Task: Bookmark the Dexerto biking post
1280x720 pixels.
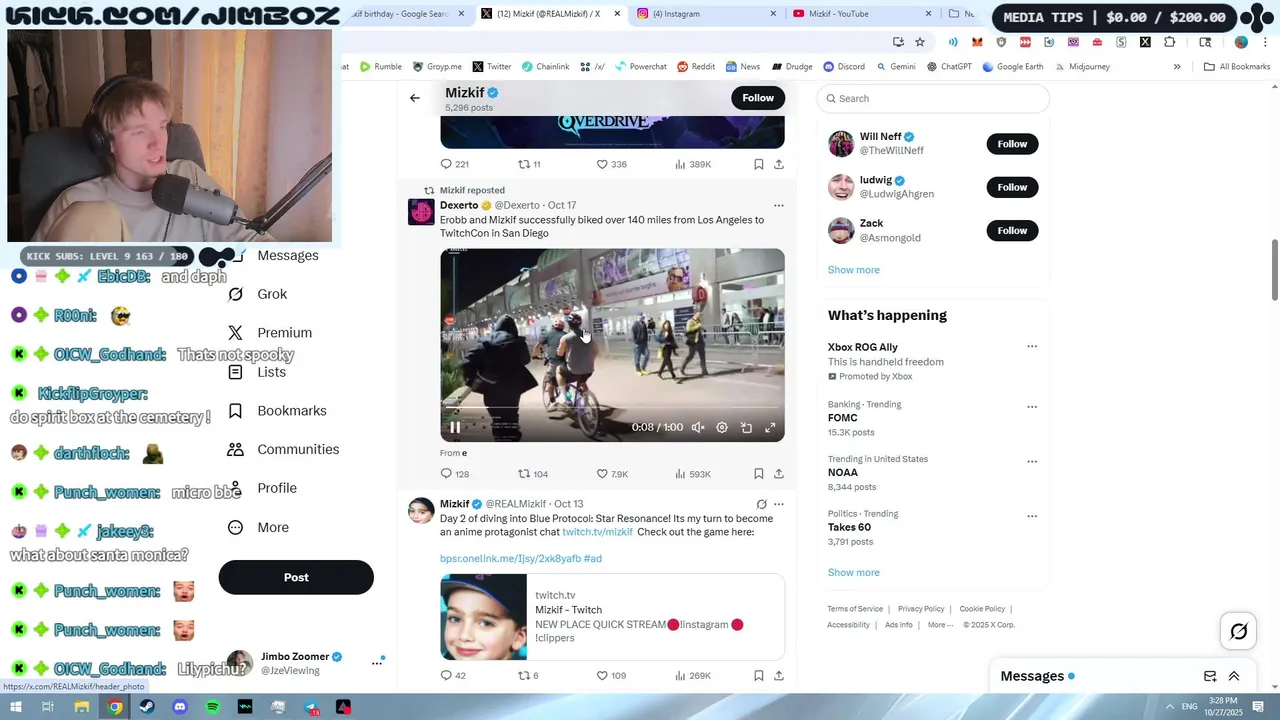Action: pyautogui.click(x=759, y=474)
